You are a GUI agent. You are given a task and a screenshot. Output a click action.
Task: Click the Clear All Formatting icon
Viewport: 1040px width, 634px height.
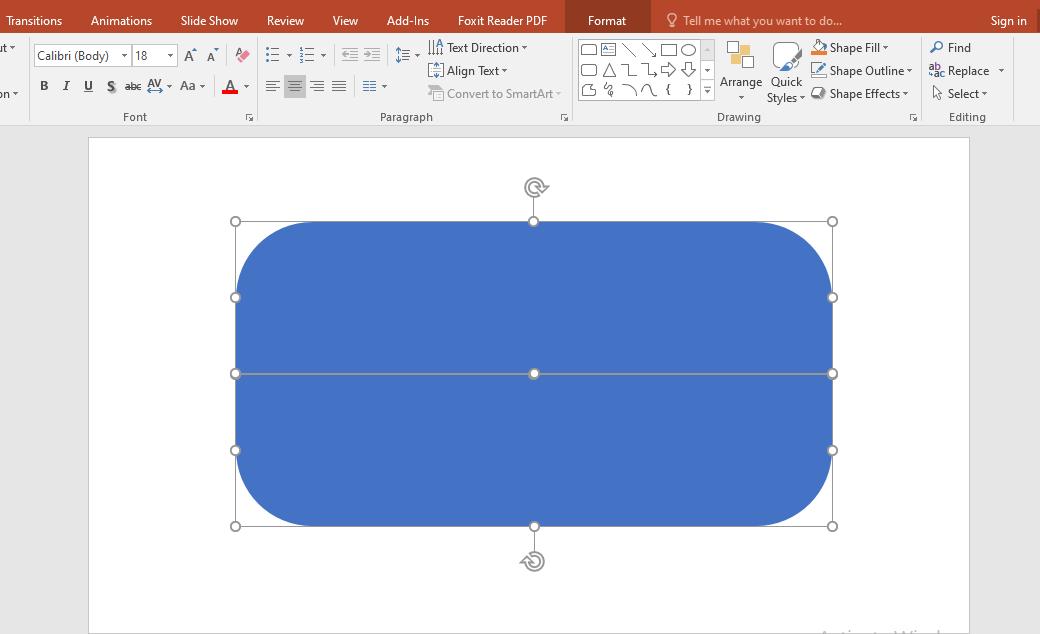[241, 55]
